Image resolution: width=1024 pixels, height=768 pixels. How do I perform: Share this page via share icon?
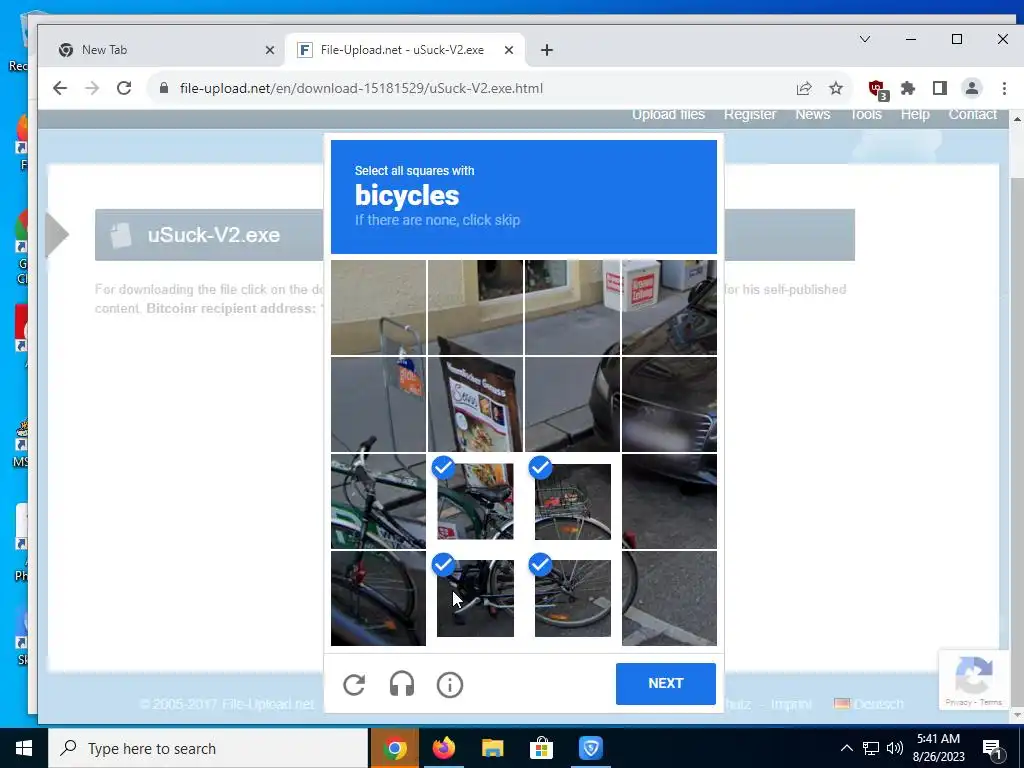(x=804, y=88)
